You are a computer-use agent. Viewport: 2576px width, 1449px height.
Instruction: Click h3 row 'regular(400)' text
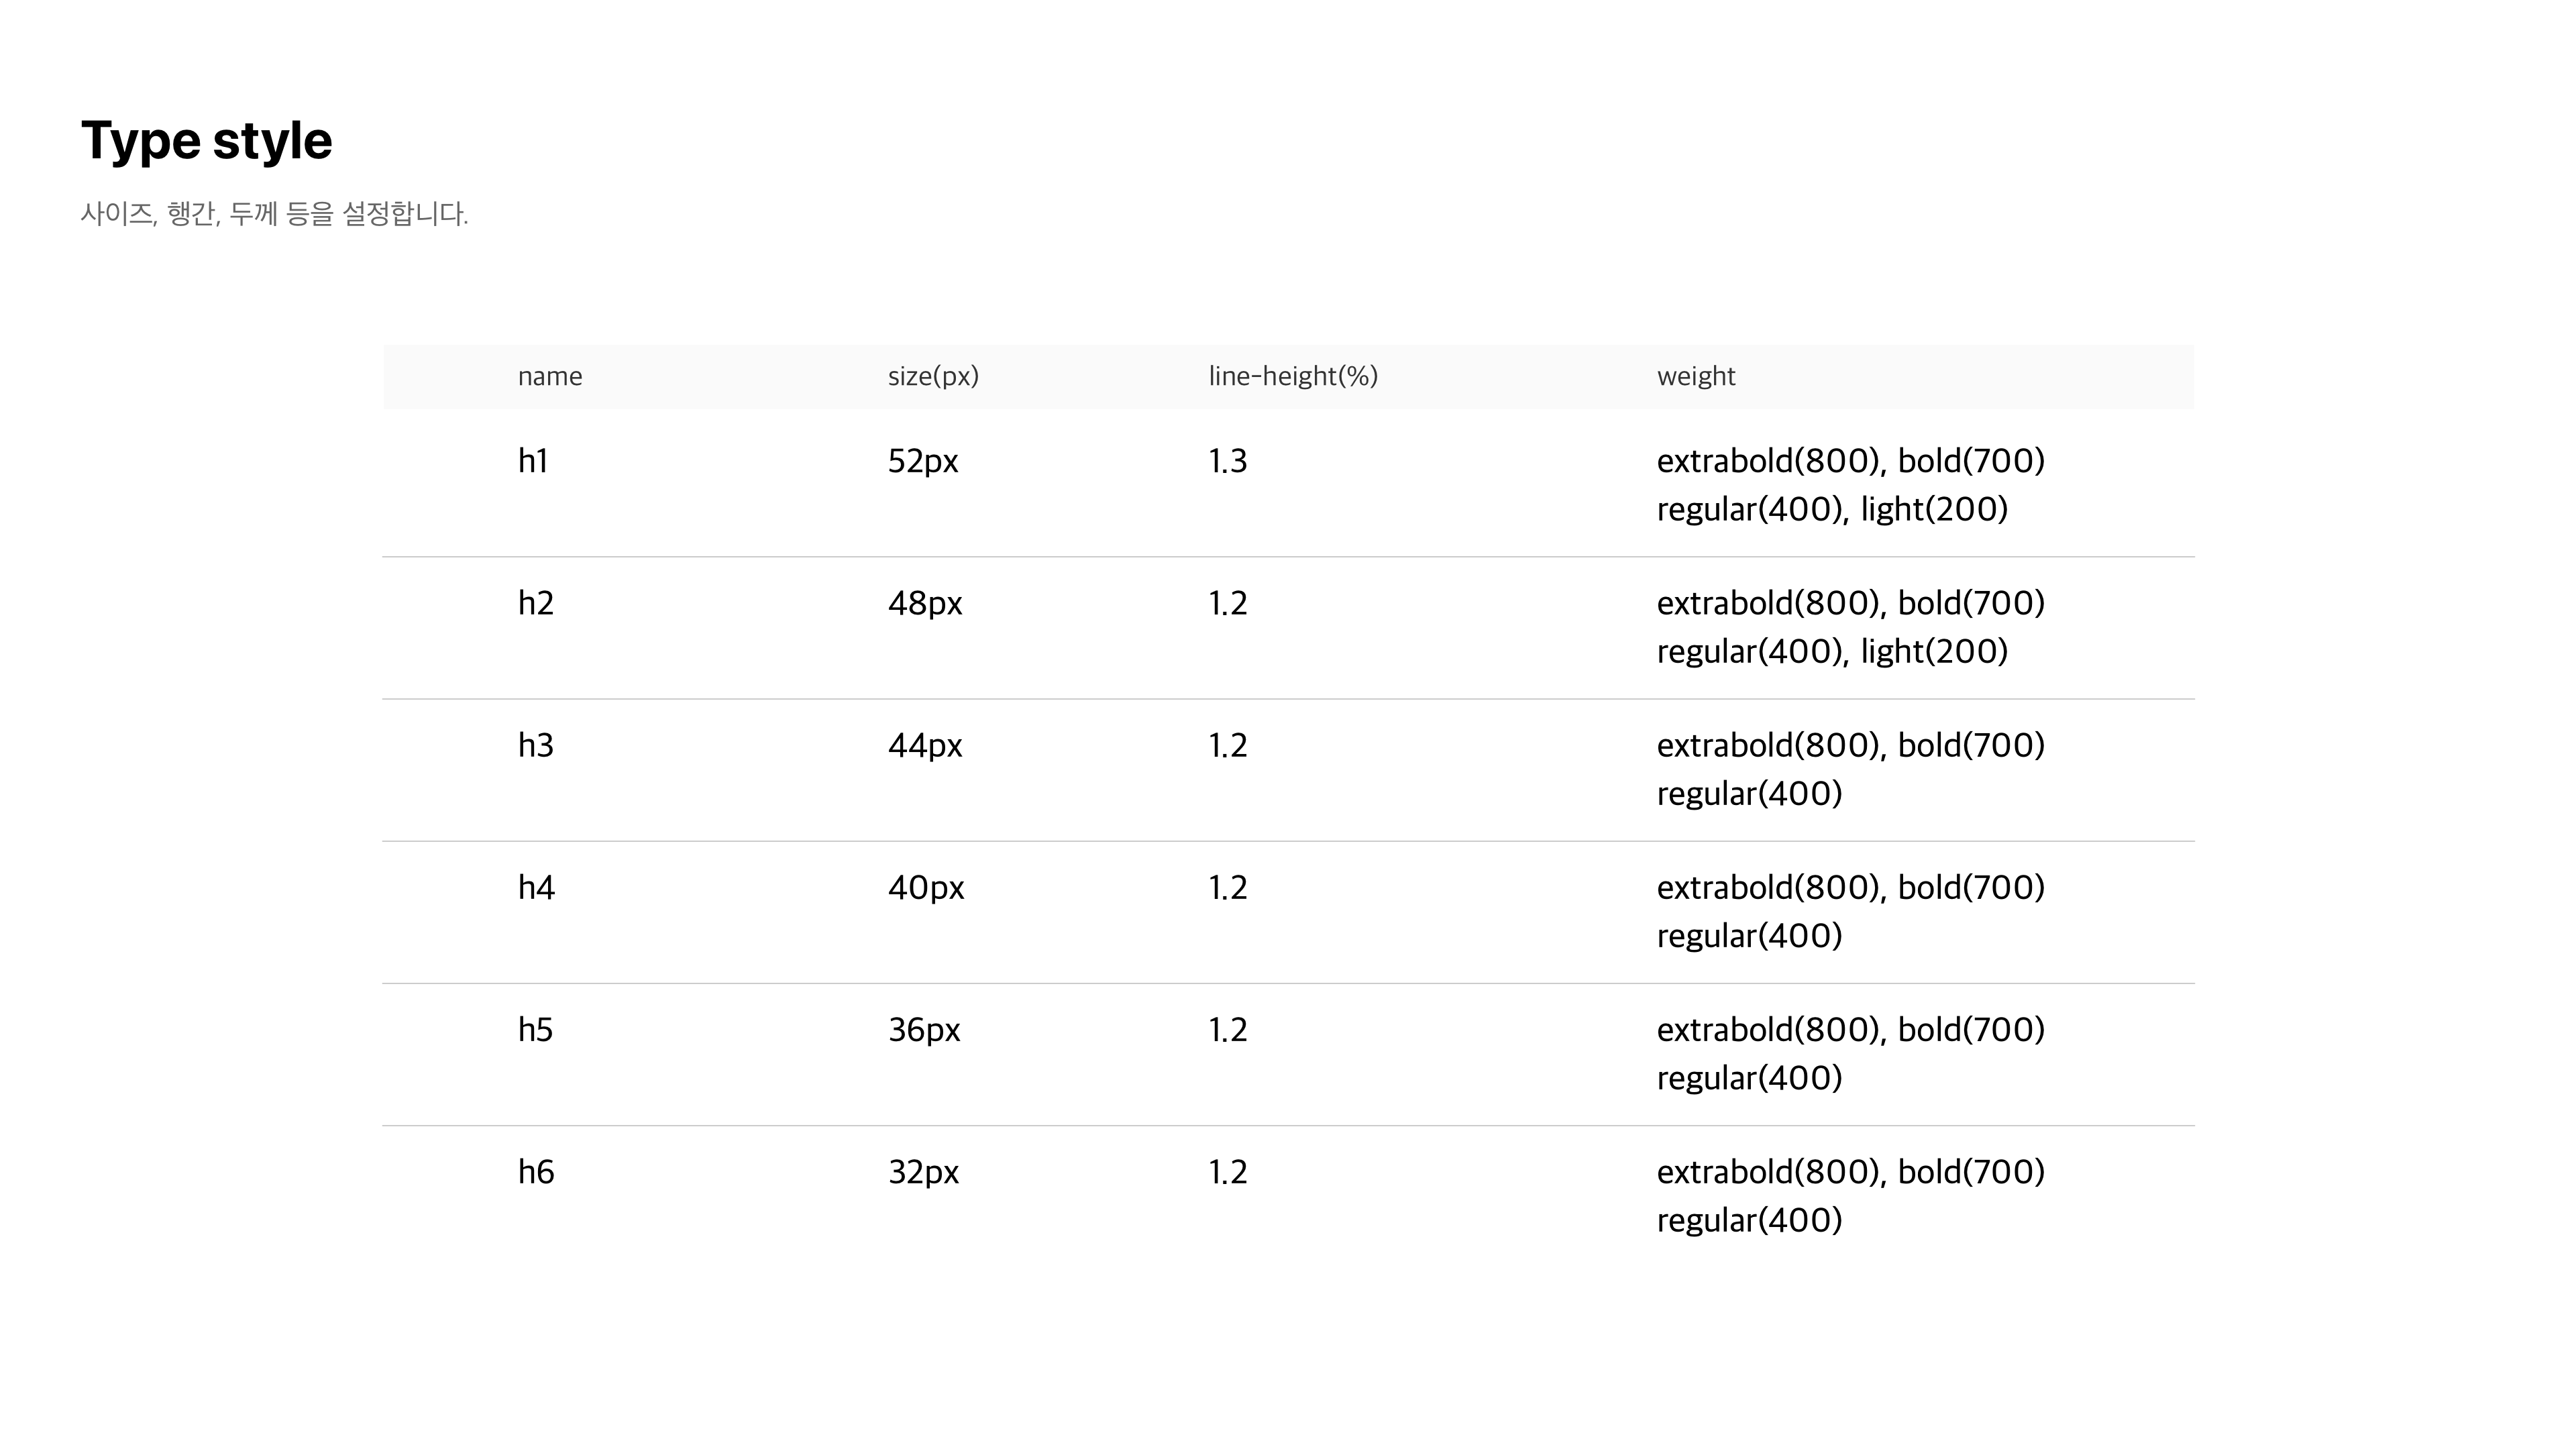tap(1749, 794)
